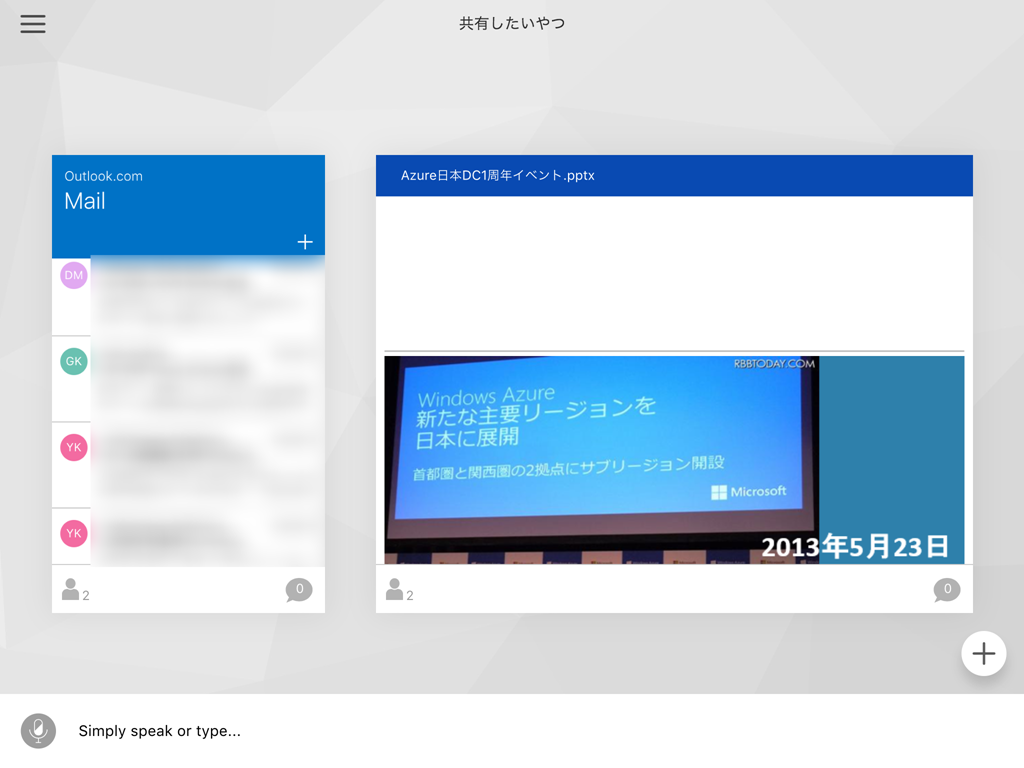Viewport: 1024px width, 768px height.
Task: Open comments bubble on Mail card
Action: pyautogui.click(x=299, y=590)
